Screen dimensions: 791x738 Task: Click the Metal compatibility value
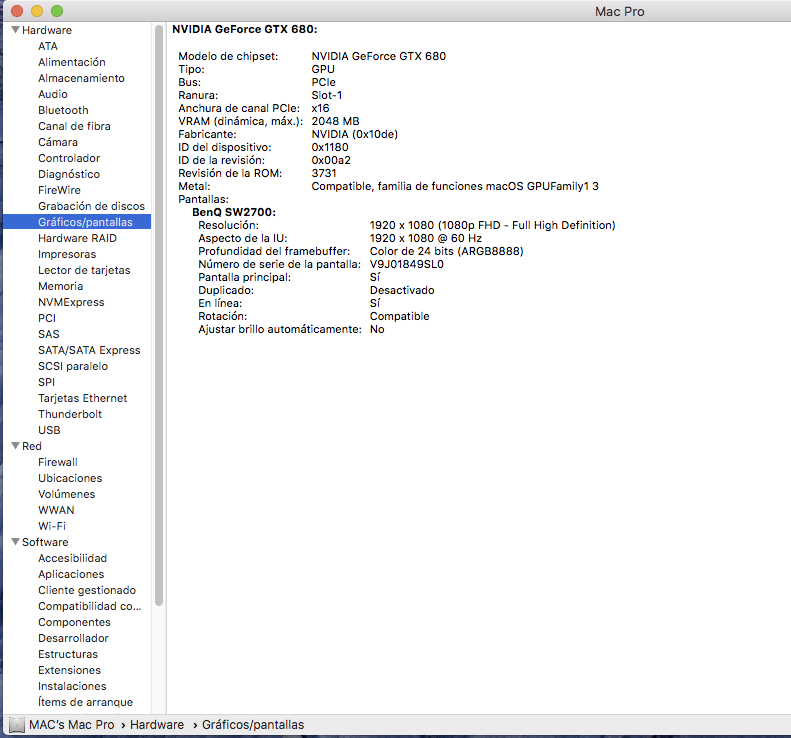[x=455, y=186]
